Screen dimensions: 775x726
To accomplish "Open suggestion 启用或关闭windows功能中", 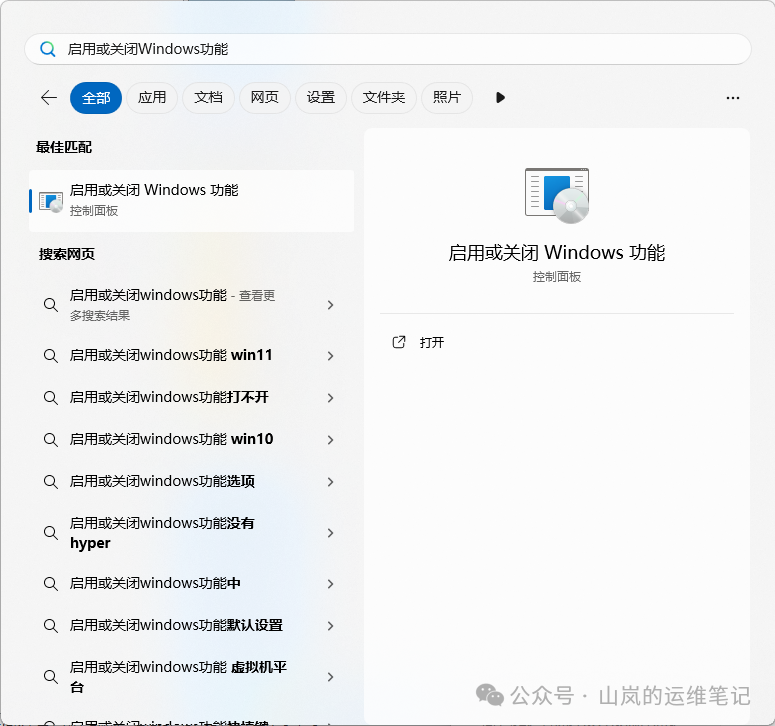I will [191, 584].
